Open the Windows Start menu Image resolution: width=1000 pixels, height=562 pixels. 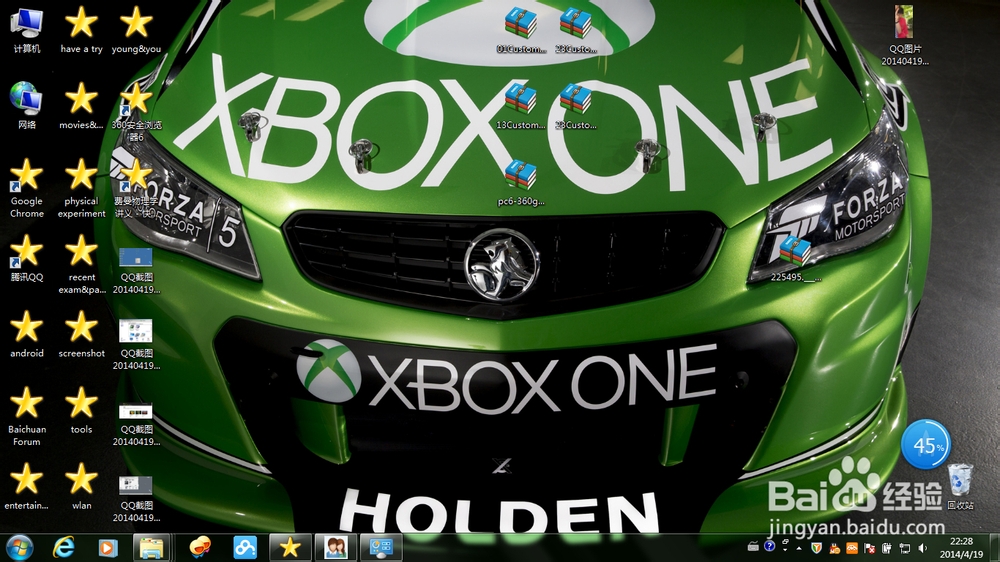point(20,547)
